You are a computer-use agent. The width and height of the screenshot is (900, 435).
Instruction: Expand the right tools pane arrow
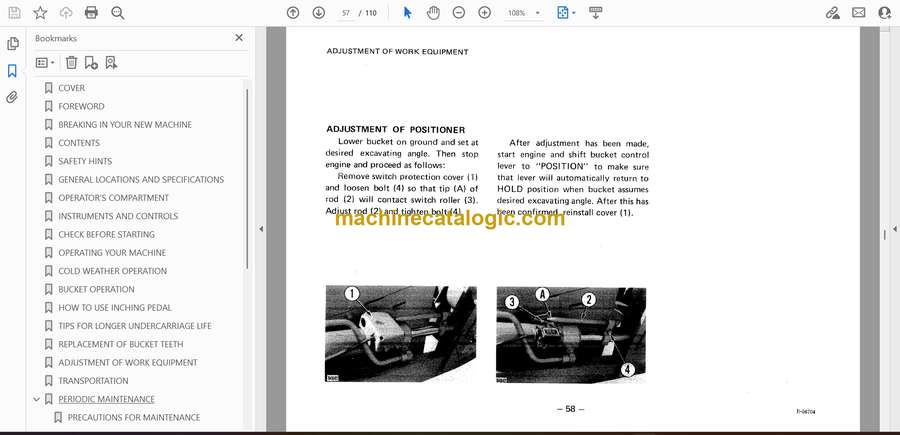(x=894, y=229)
